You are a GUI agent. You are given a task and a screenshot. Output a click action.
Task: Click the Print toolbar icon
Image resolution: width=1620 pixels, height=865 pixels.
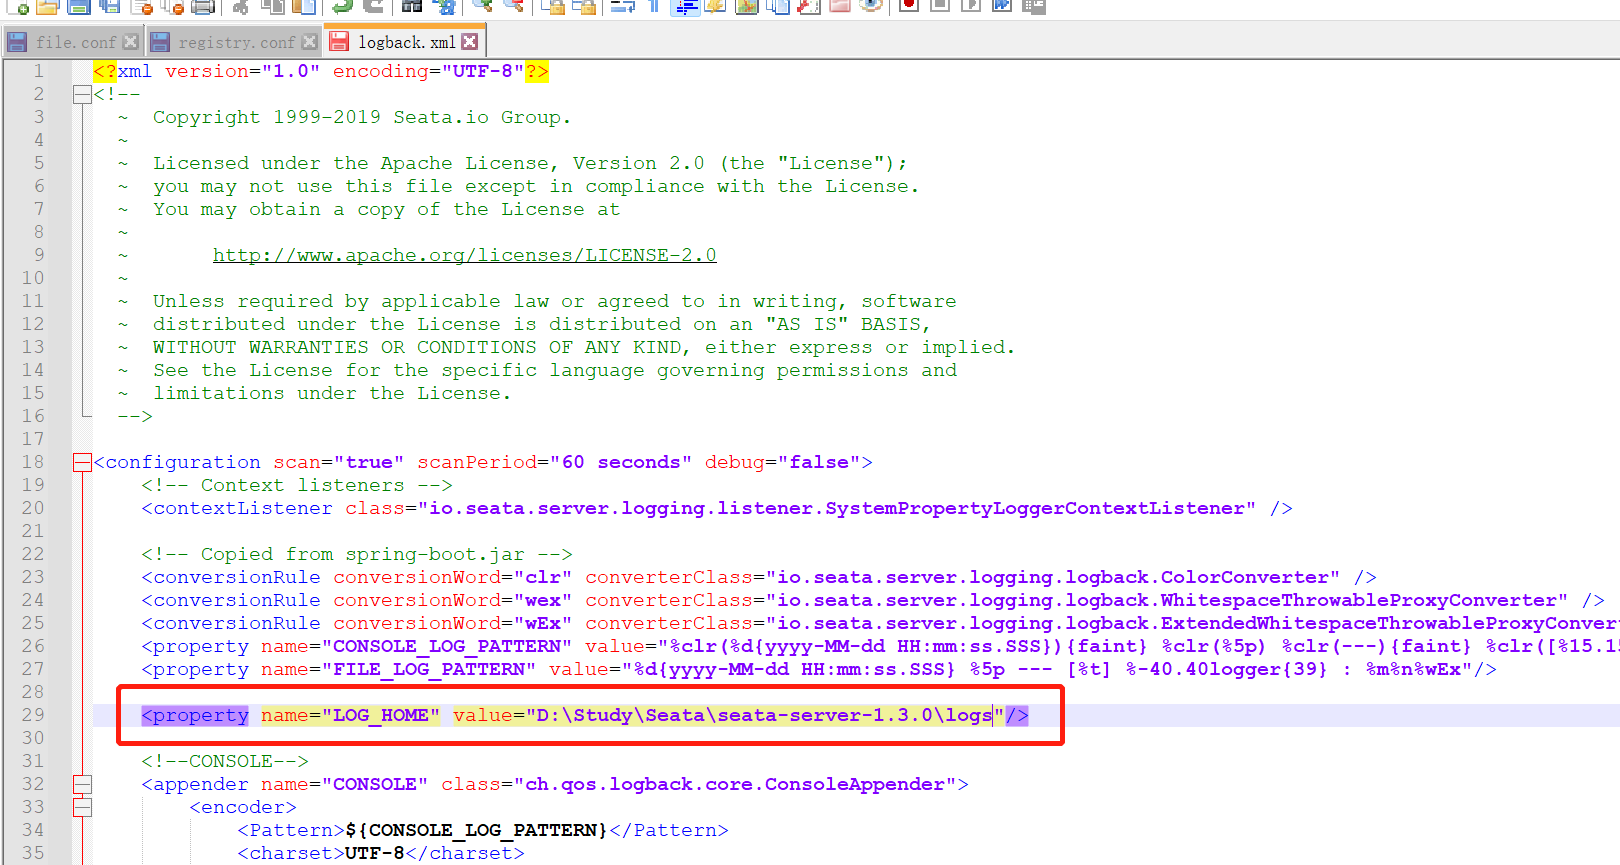(202, 6)
